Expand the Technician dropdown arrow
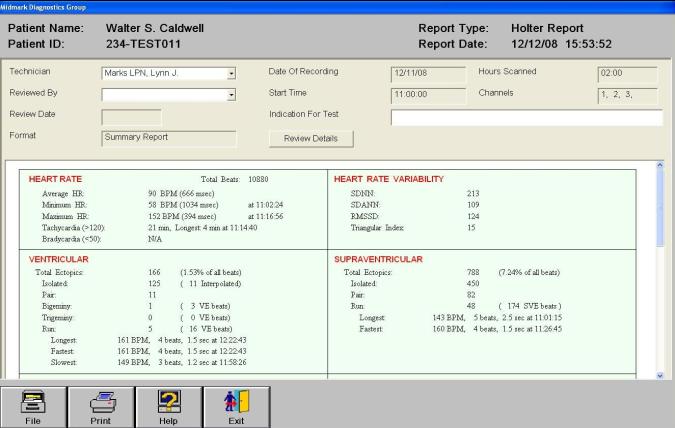The height and width of the screenshot is (428, 675). point(231,74)
